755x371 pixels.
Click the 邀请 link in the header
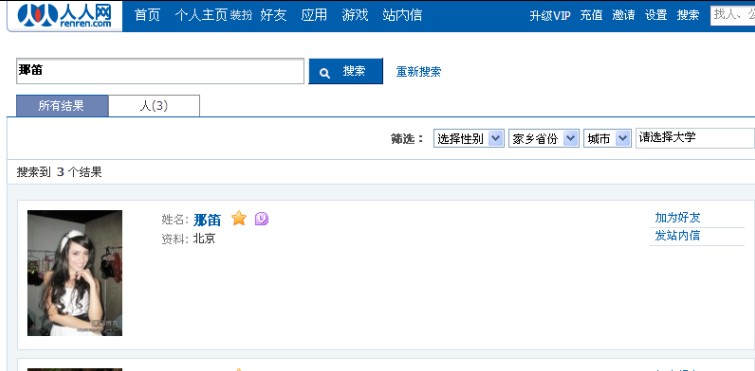(x=624, y=15)
